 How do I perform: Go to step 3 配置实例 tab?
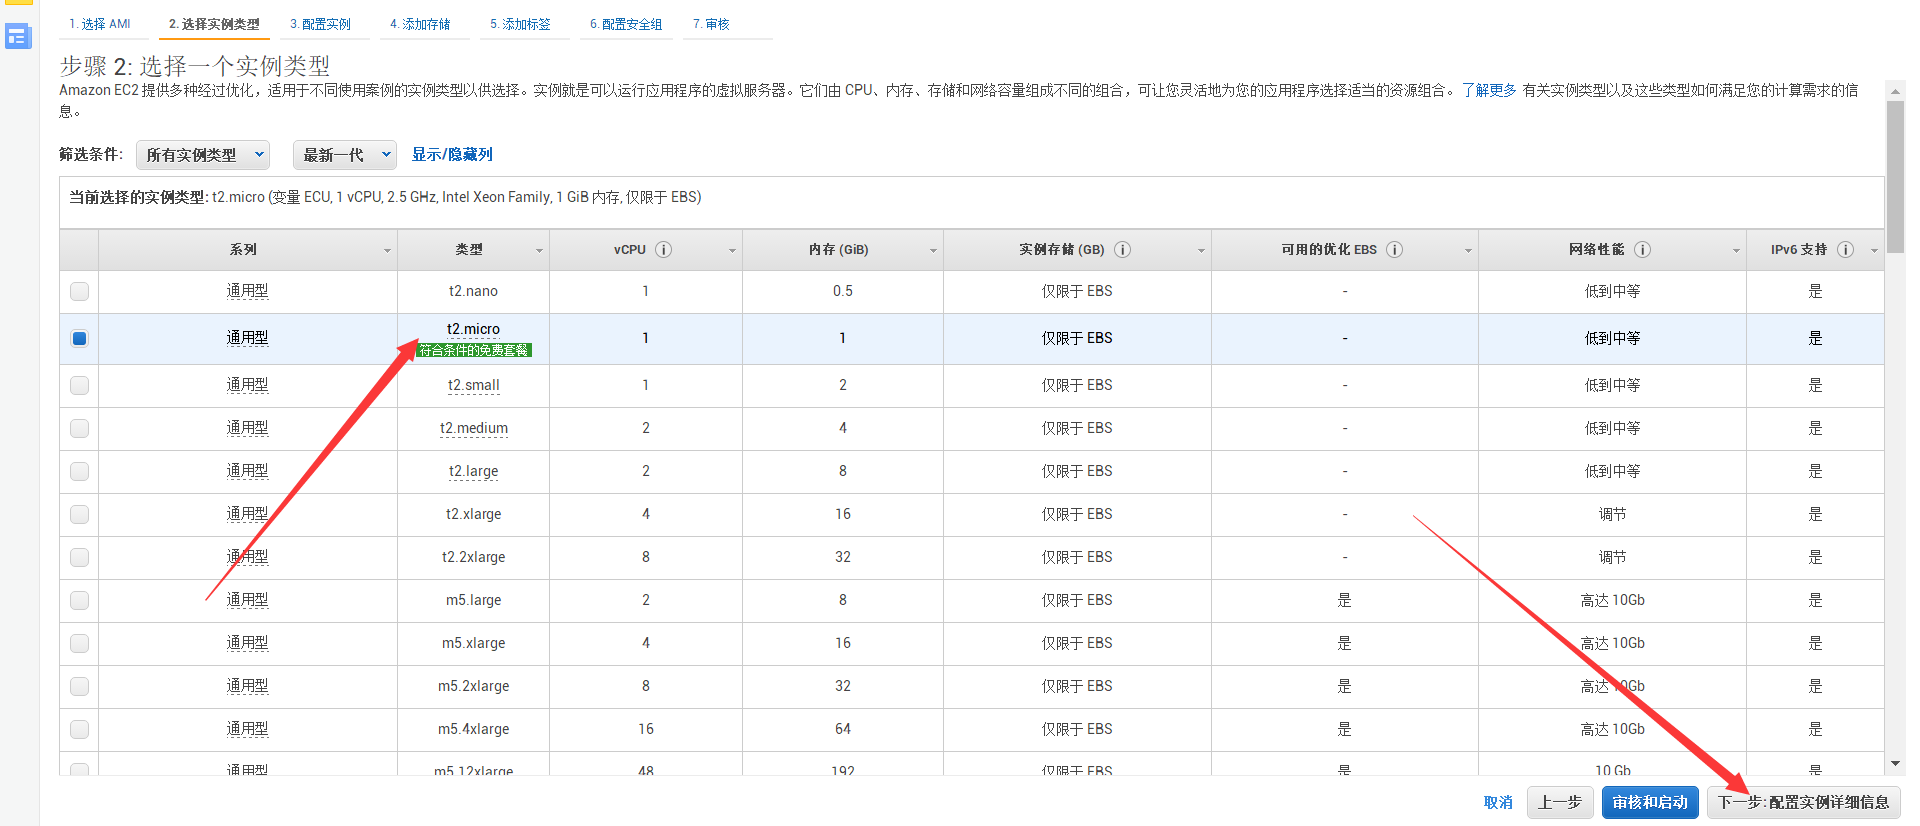coord(320,24)
